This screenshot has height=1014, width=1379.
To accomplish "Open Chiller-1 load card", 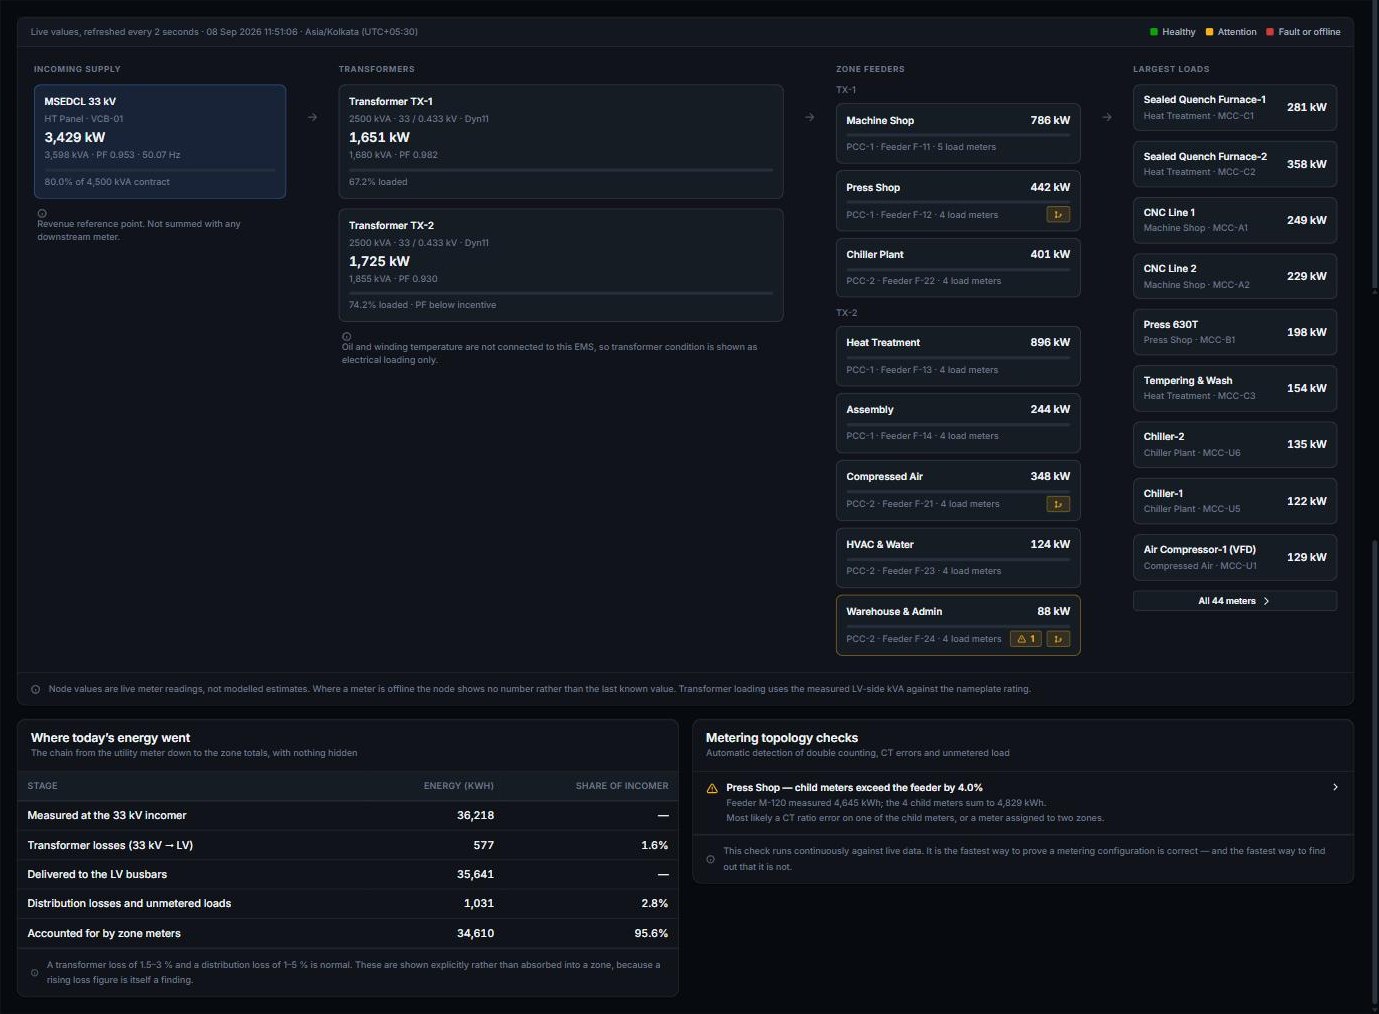I will click(x=1235, y=501).
